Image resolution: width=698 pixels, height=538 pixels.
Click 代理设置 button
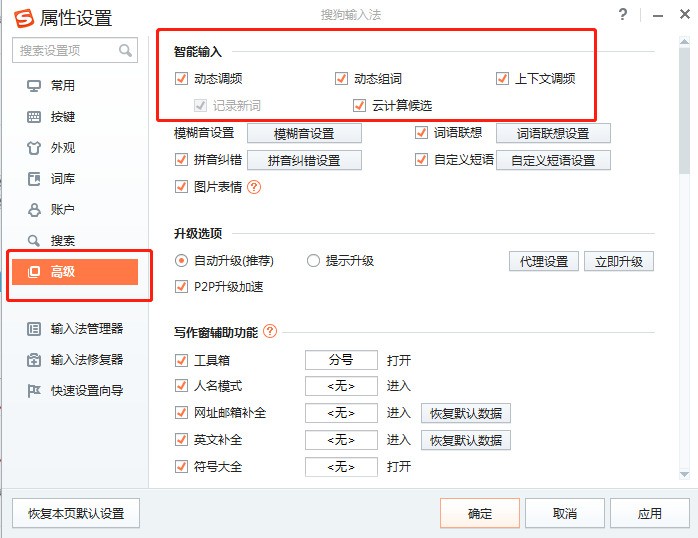(544, 261)
